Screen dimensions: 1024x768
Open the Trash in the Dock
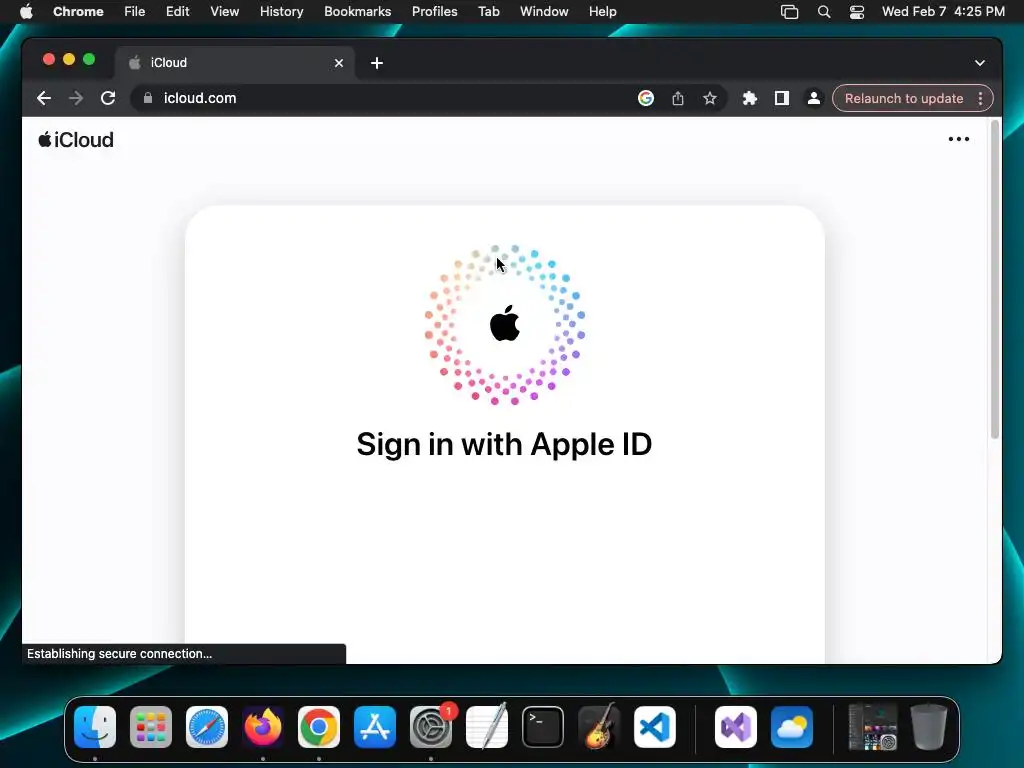pos(929,727)
